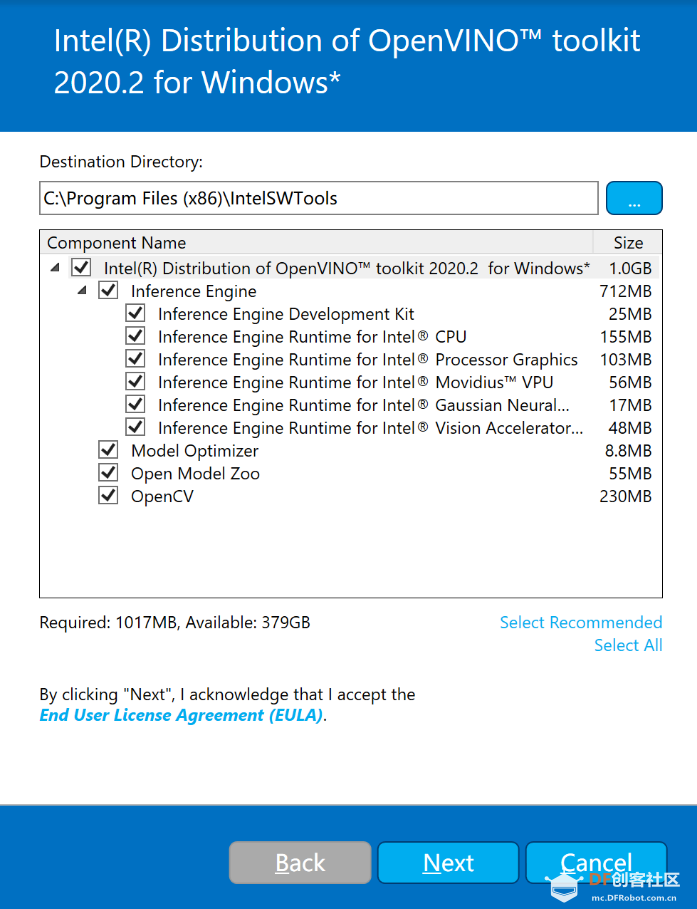697x909 pixels.
Task: Click the Component Name column header
Action: [317, 242]
